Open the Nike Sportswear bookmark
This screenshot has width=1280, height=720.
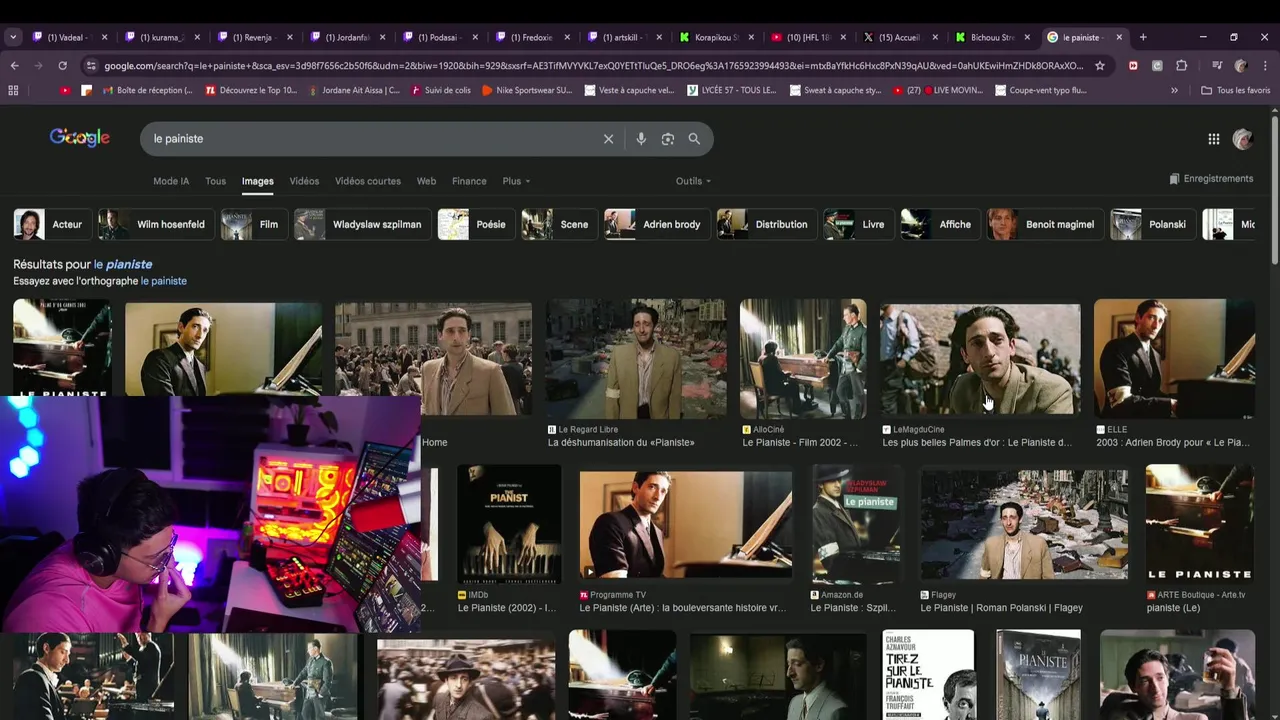coord(527,90)
